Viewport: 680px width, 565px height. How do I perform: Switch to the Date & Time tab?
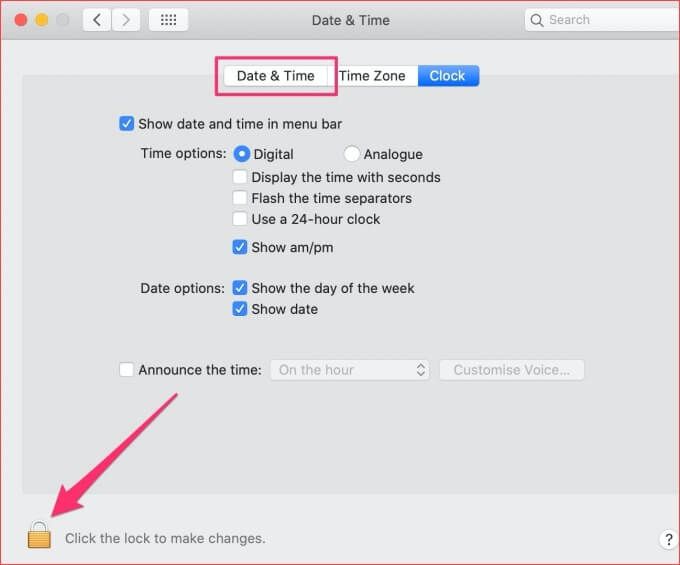(275, 76)
